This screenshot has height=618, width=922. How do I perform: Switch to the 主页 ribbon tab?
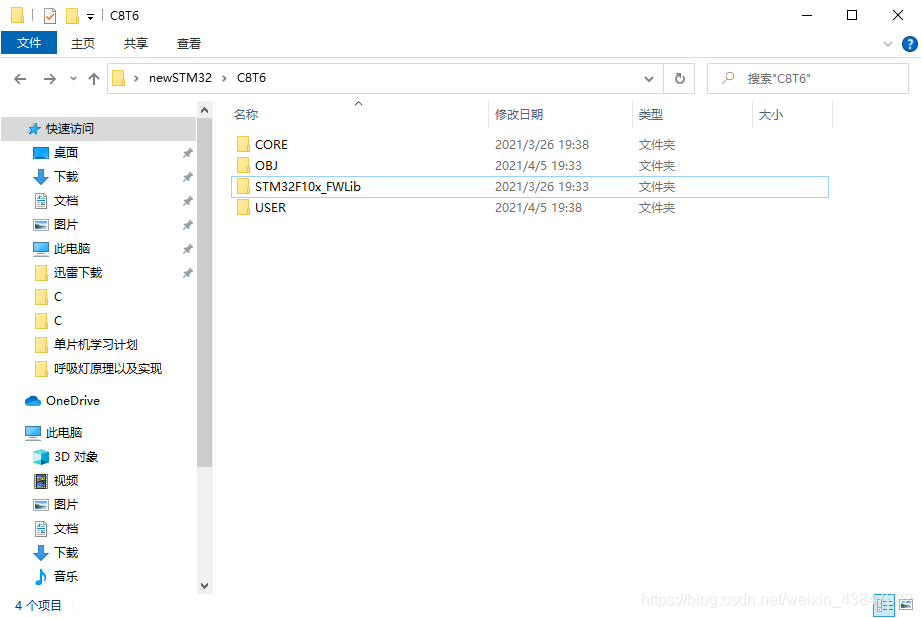[83, 44]
